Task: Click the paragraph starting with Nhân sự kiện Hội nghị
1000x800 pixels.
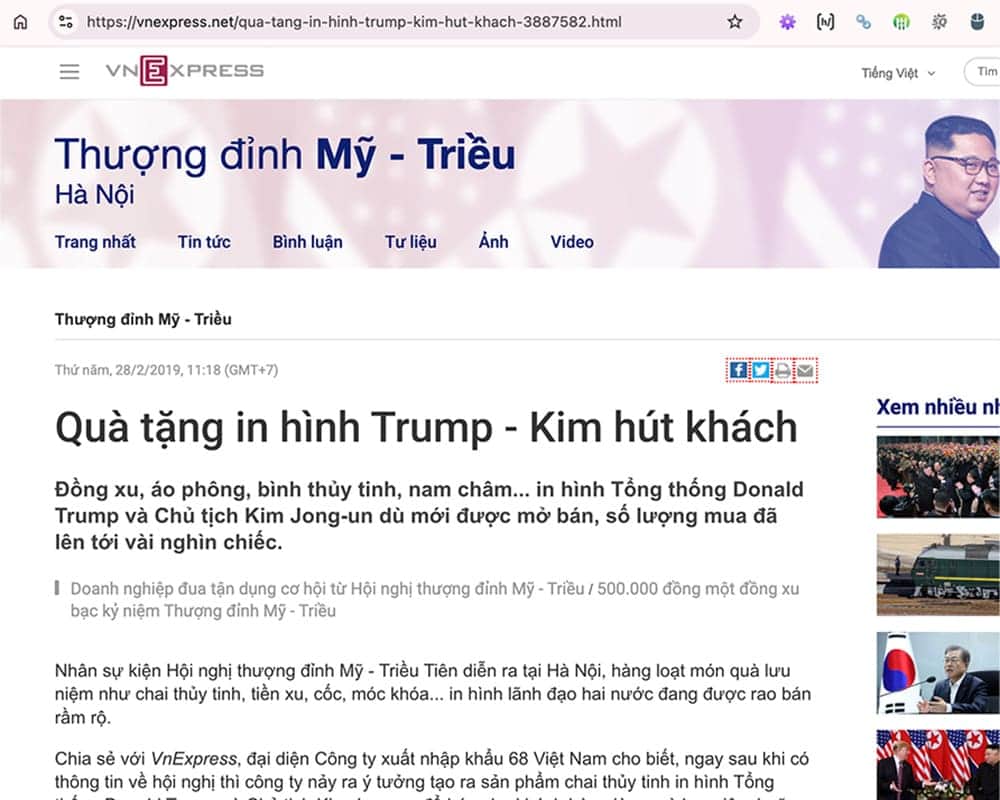Action: pos(433,693)
